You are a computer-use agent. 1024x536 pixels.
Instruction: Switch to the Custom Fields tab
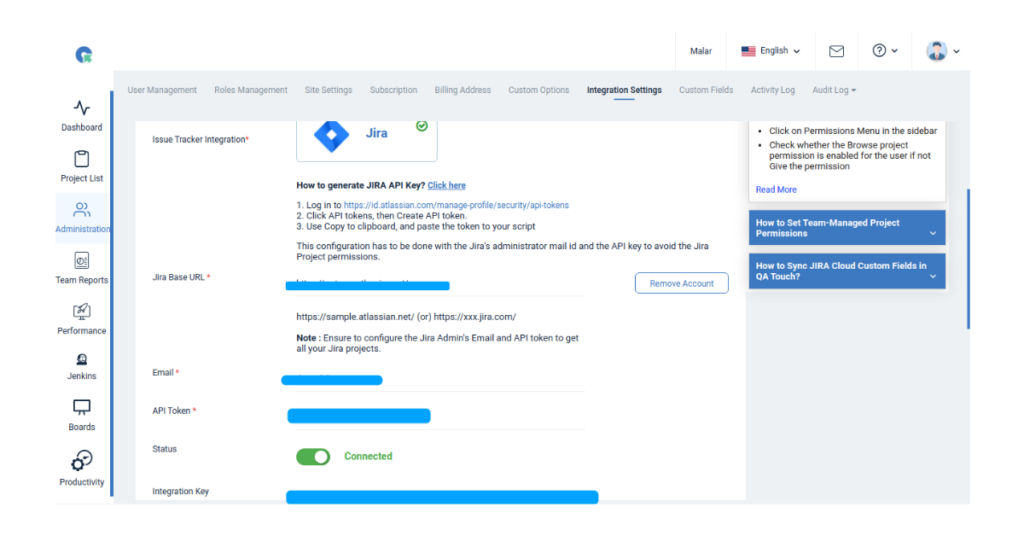click(706, 90)
